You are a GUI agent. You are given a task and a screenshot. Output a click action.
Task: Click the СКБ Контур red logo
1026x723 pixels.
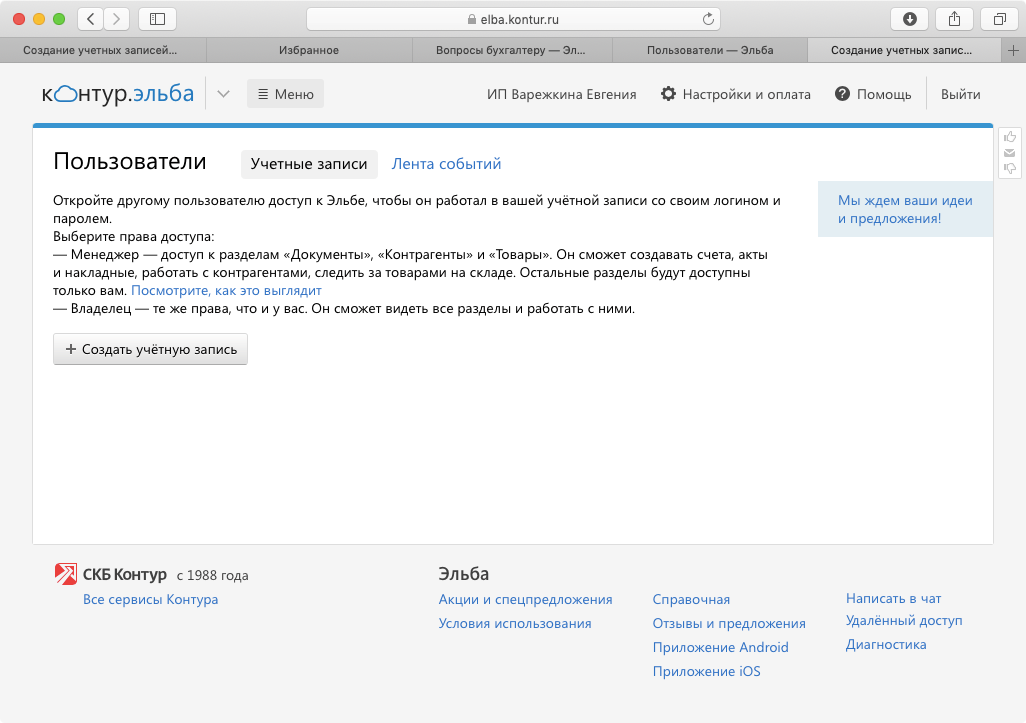click(65, 574)
